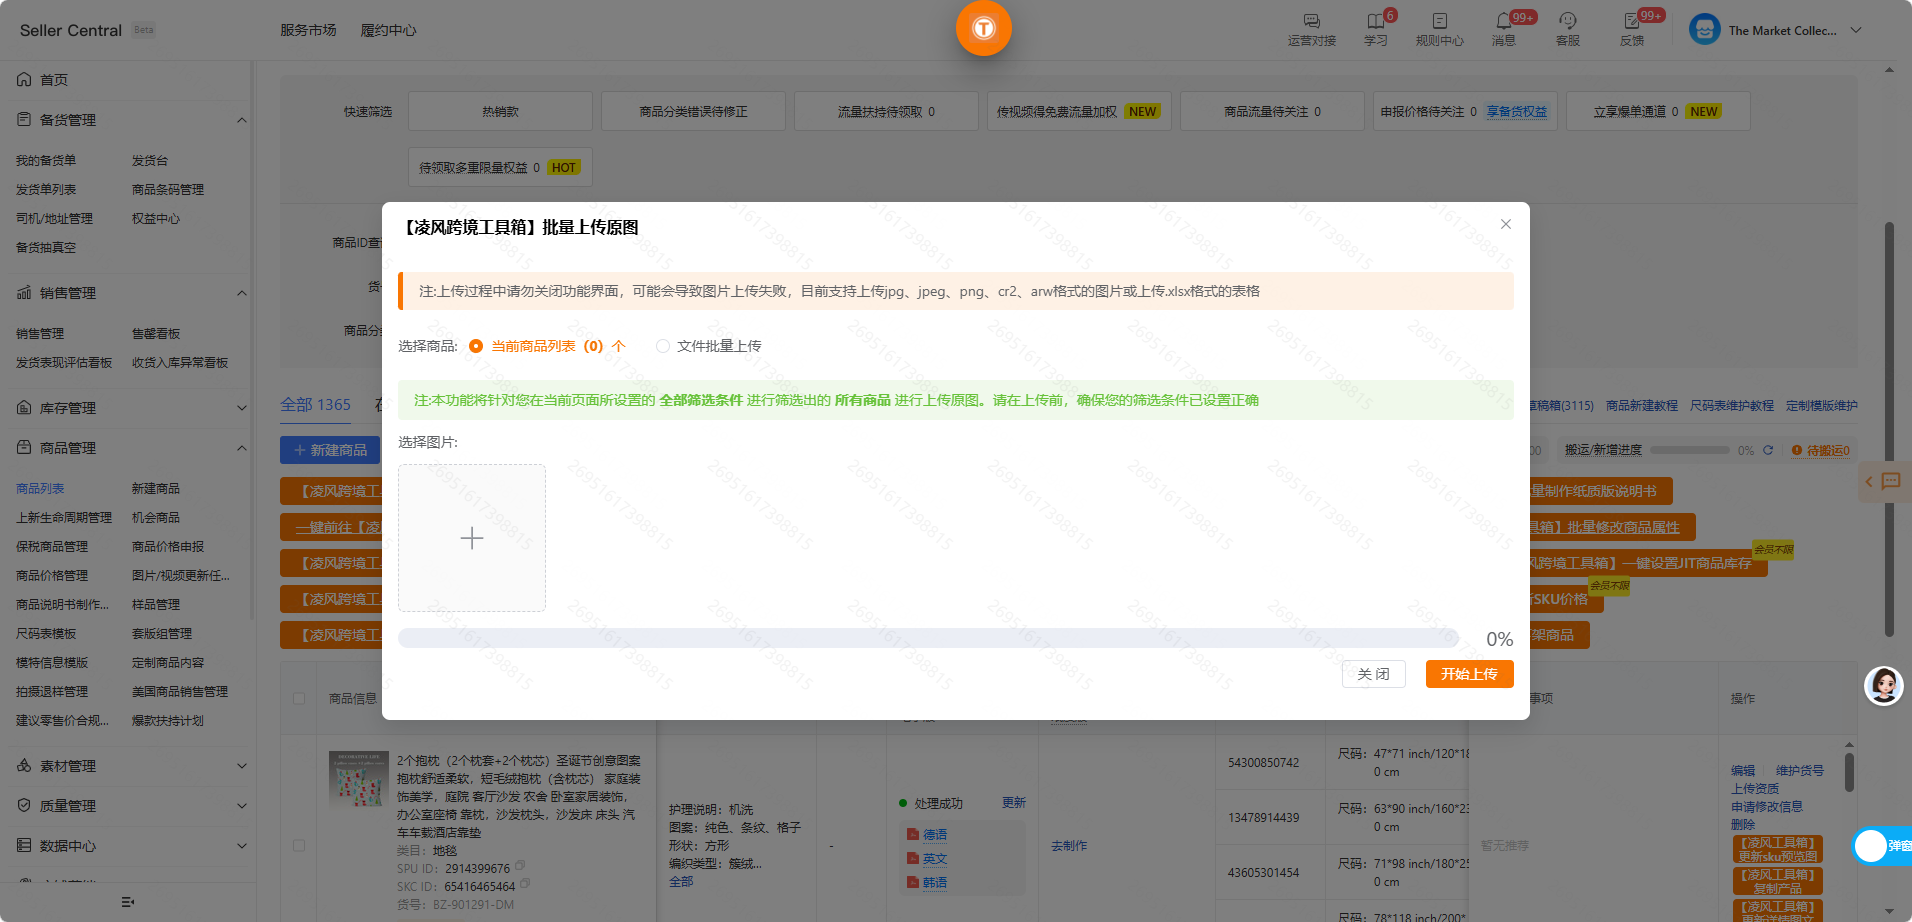Switch to the 文件批量上传 radio option

tap(663, 346)
